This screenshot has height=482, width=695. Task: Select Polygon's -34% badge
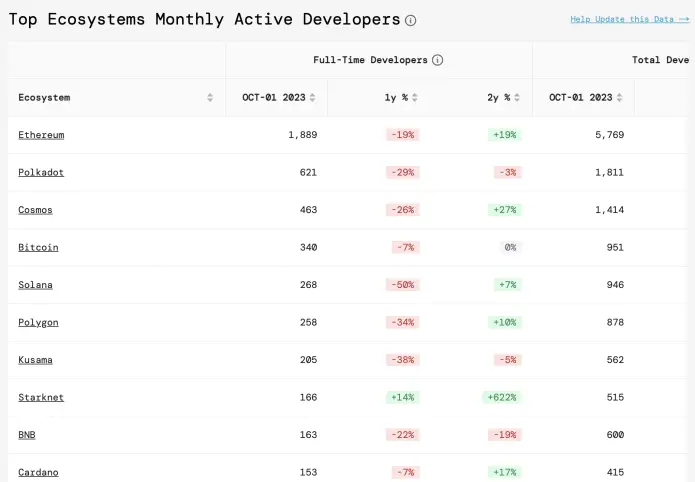pos(402,322)
